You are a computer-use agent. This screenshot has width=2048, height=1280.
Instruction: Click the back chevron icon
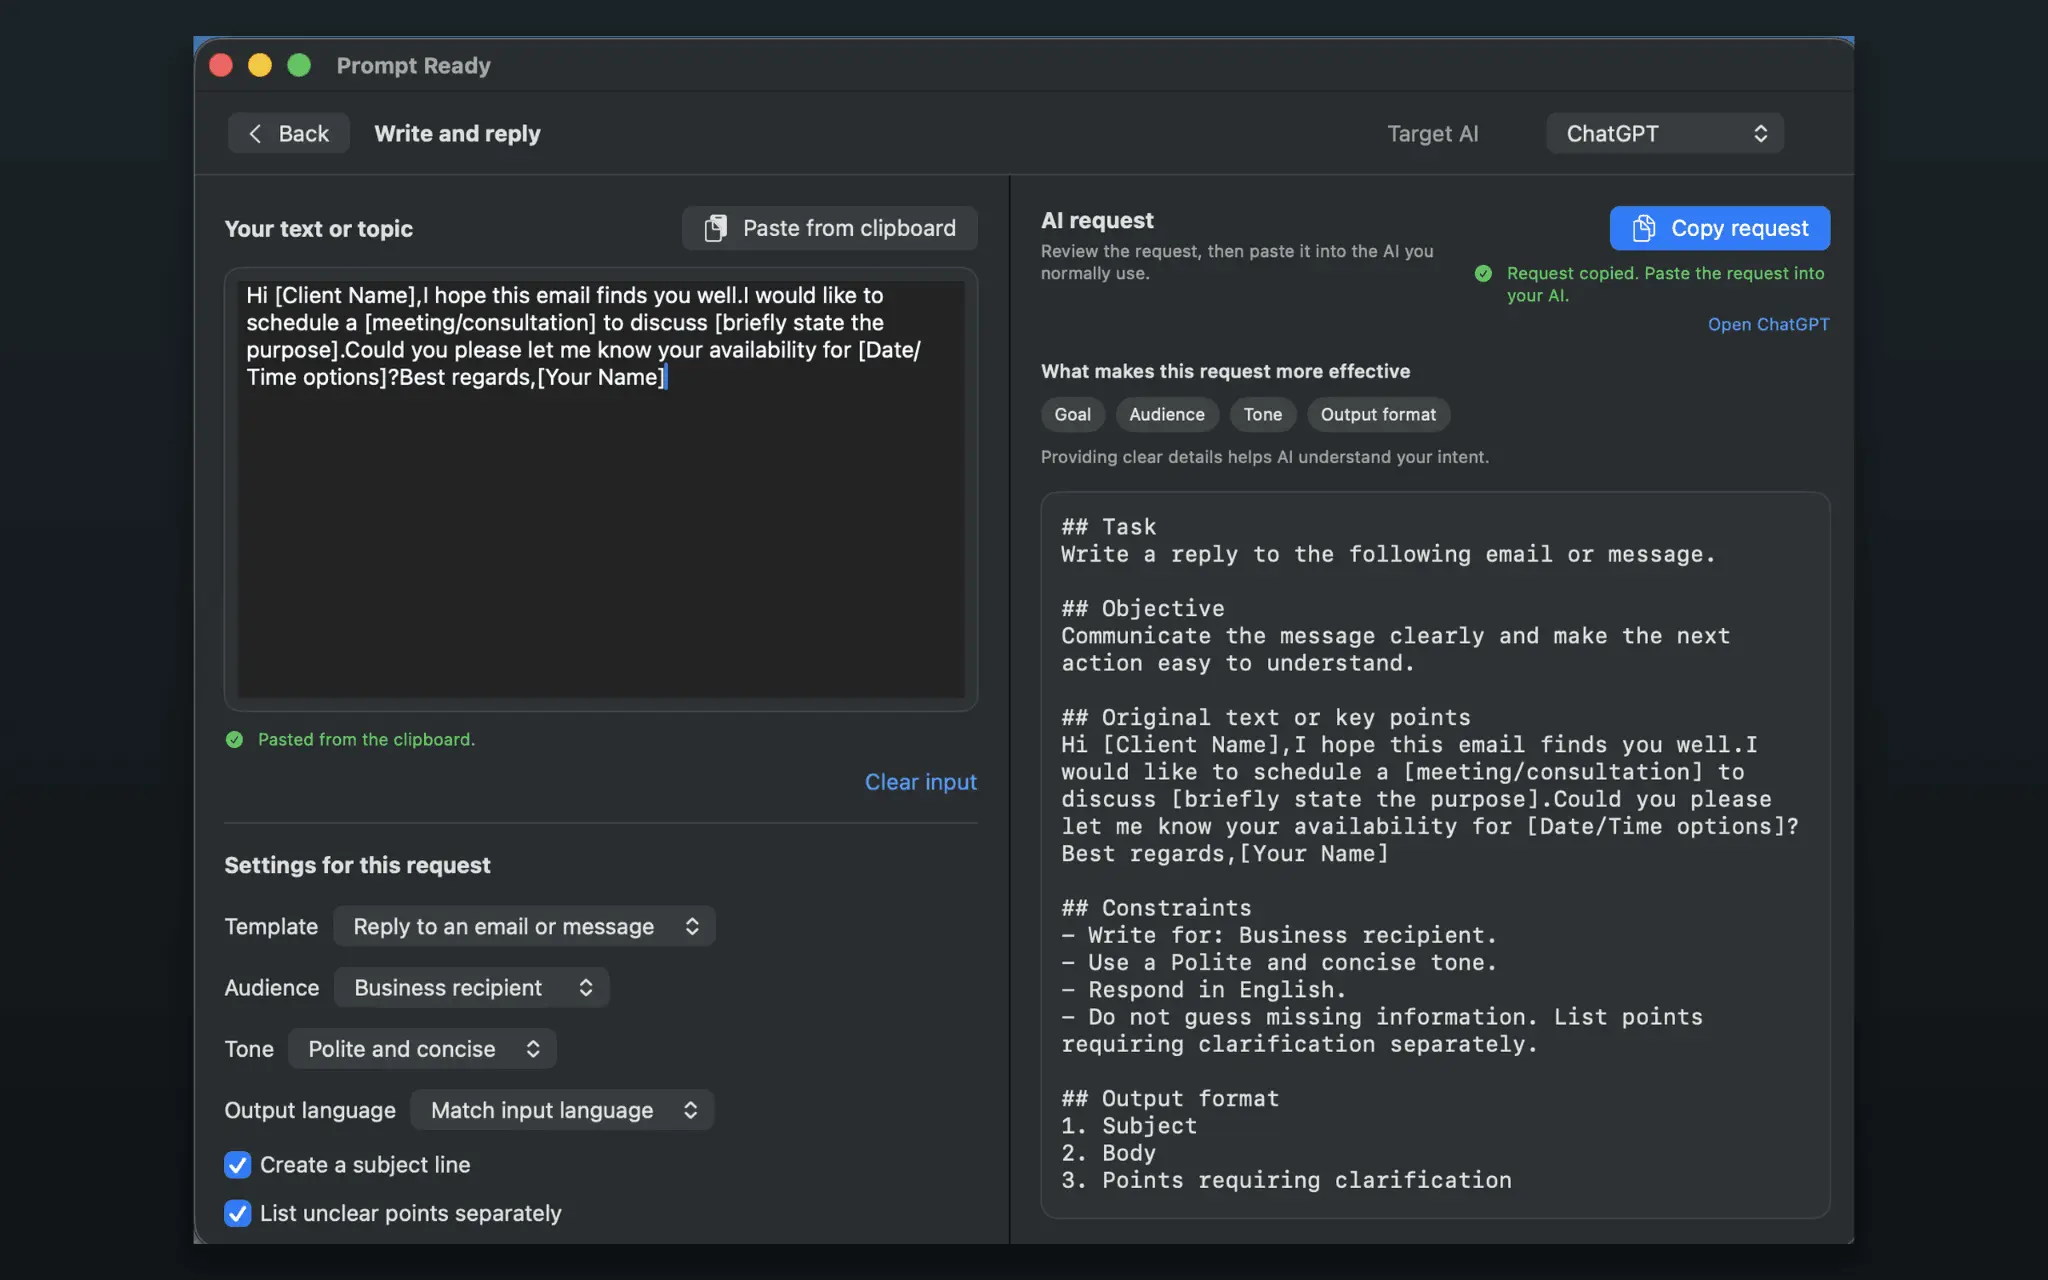coord(255,134)
